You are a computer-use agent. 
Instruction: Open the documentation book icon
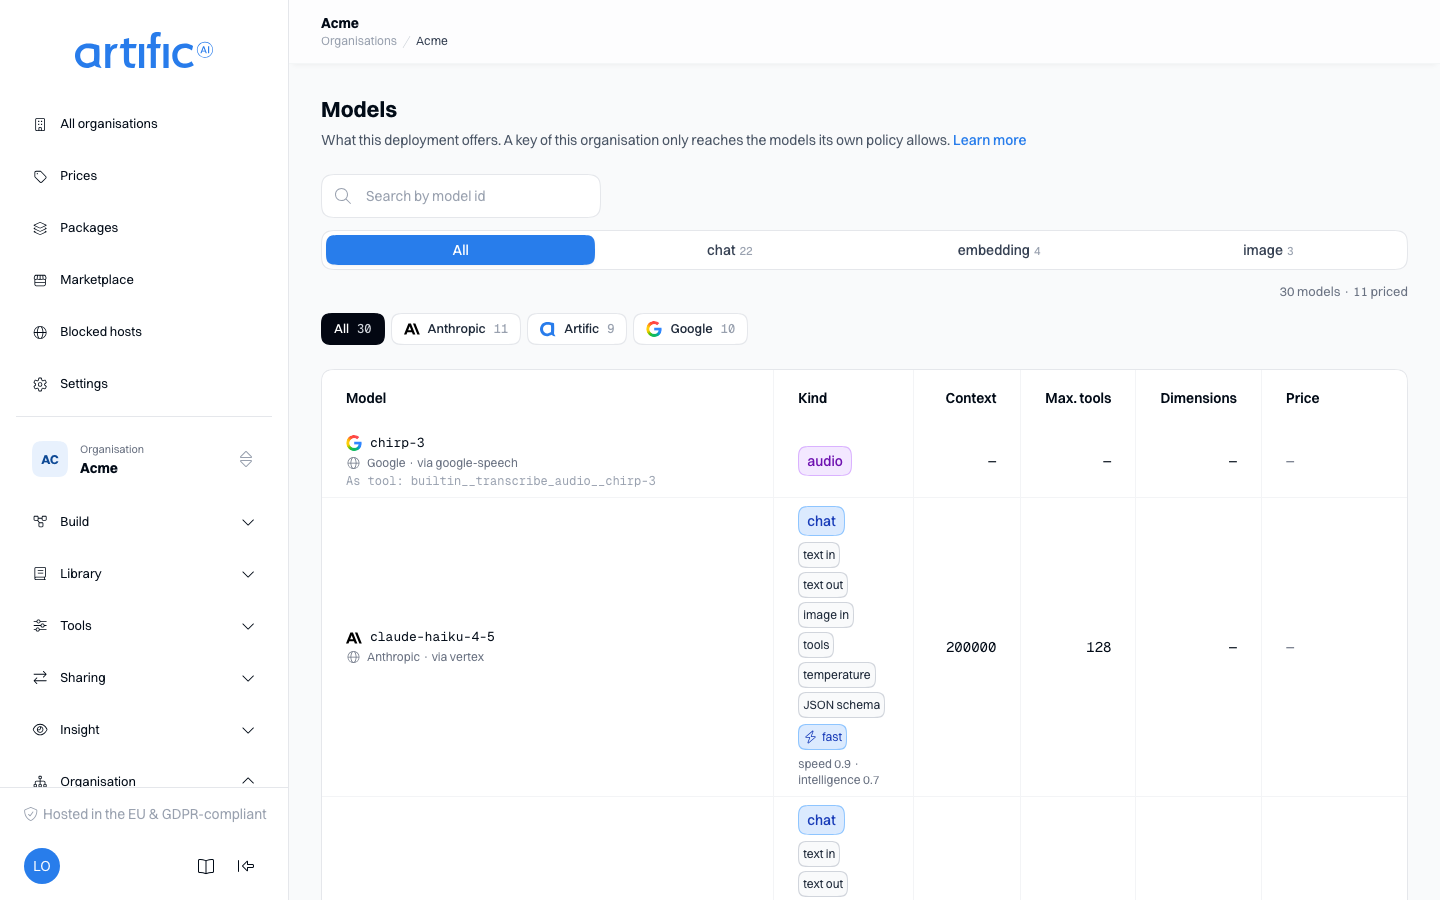pos(206,866)
